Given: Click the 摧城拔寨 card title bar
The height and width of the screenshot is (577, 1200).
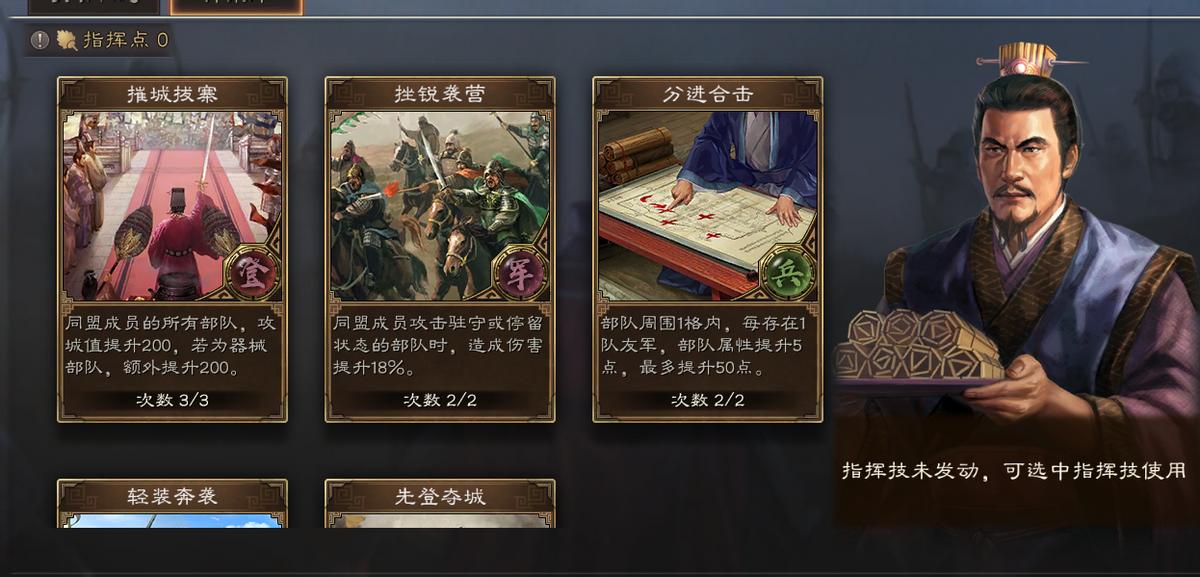Looking at the screenshot, I should pos(172,94).
